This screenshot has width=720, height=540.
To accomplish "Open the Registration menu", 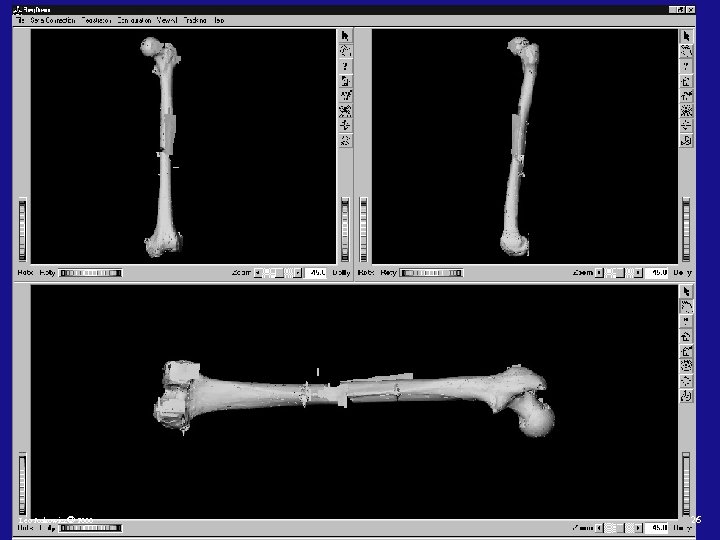I will (96, 20).
